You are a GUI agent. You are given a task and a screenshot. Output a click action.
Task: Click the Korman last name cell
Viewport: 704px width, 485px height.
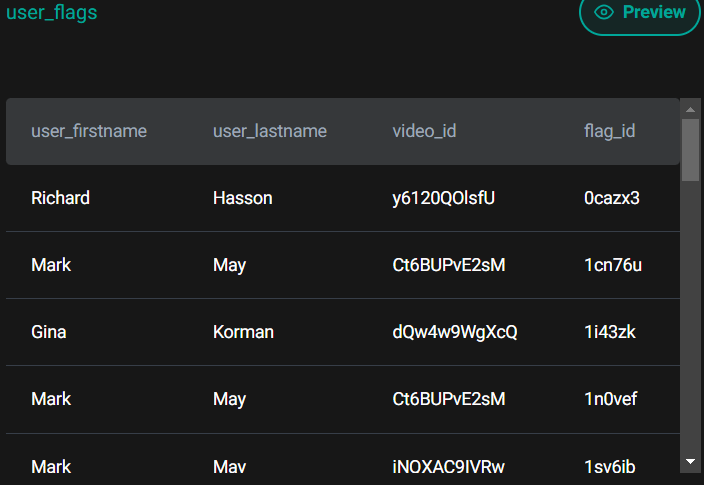click(x=243, y=332)
